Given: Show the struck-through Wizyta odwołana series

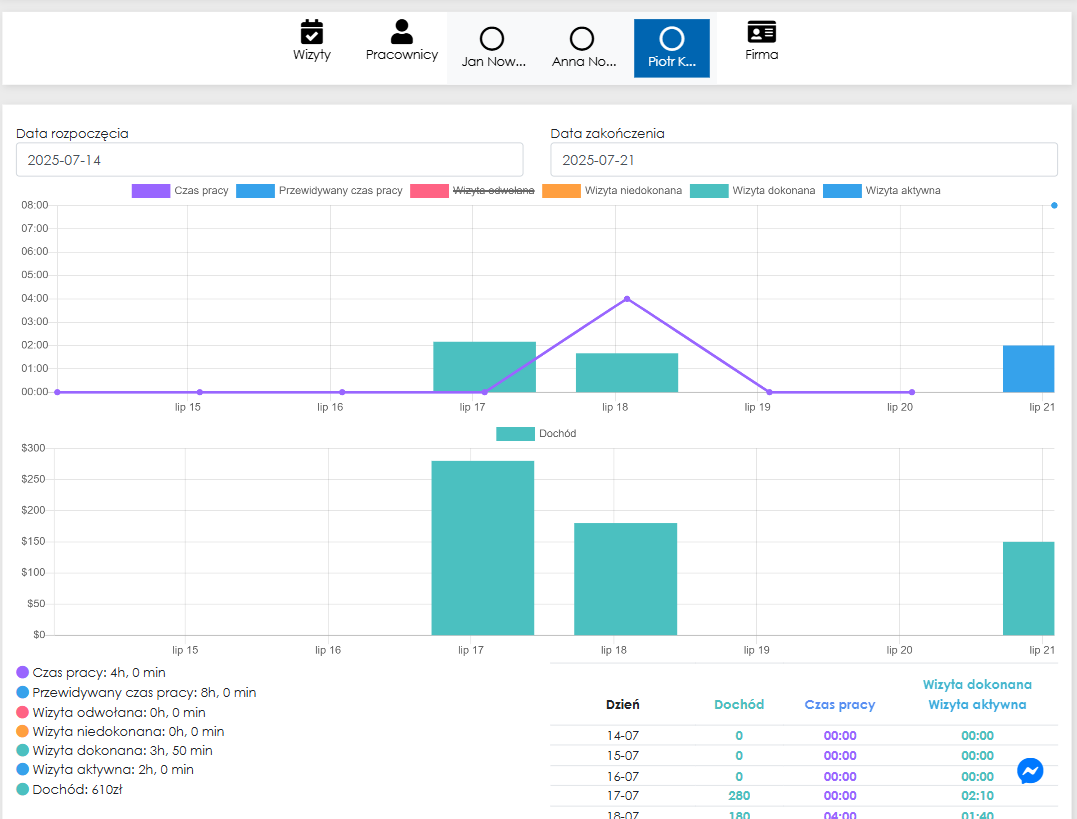Looking at the screenshot, I should click(x=472, y=190).
